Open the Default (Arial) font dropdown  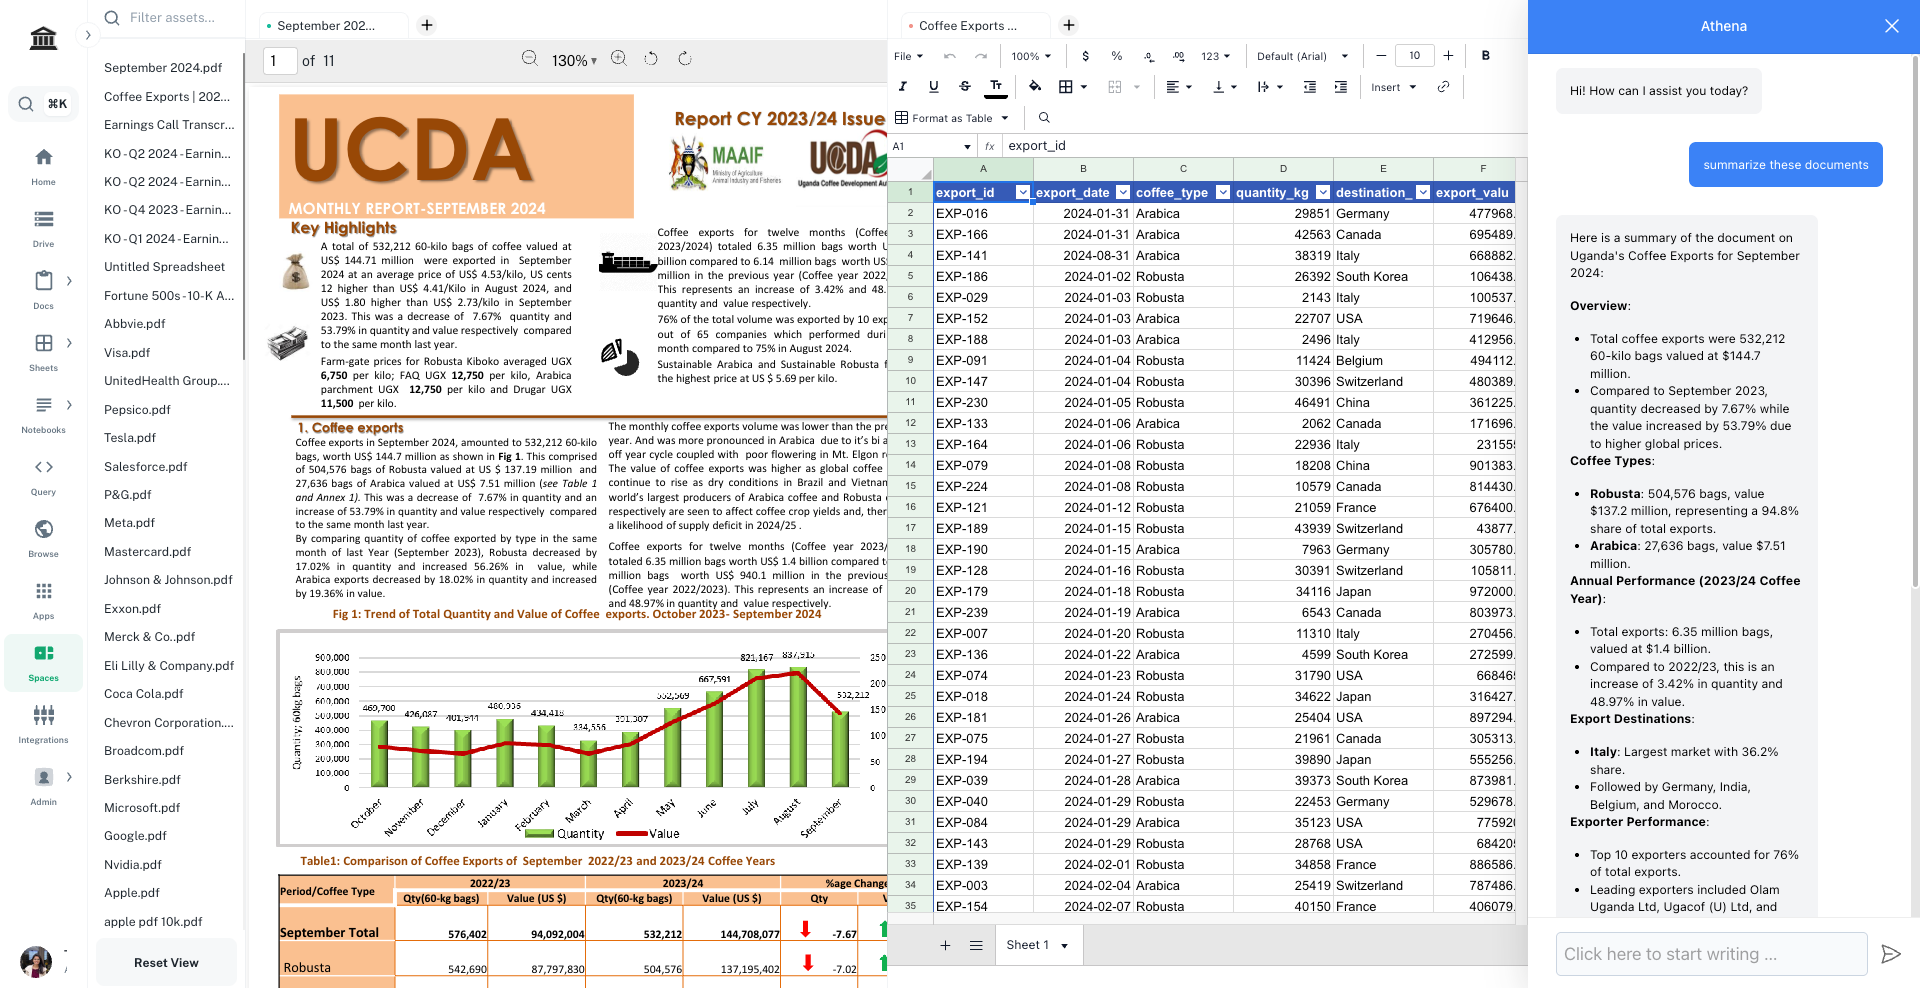(1303, 56)
